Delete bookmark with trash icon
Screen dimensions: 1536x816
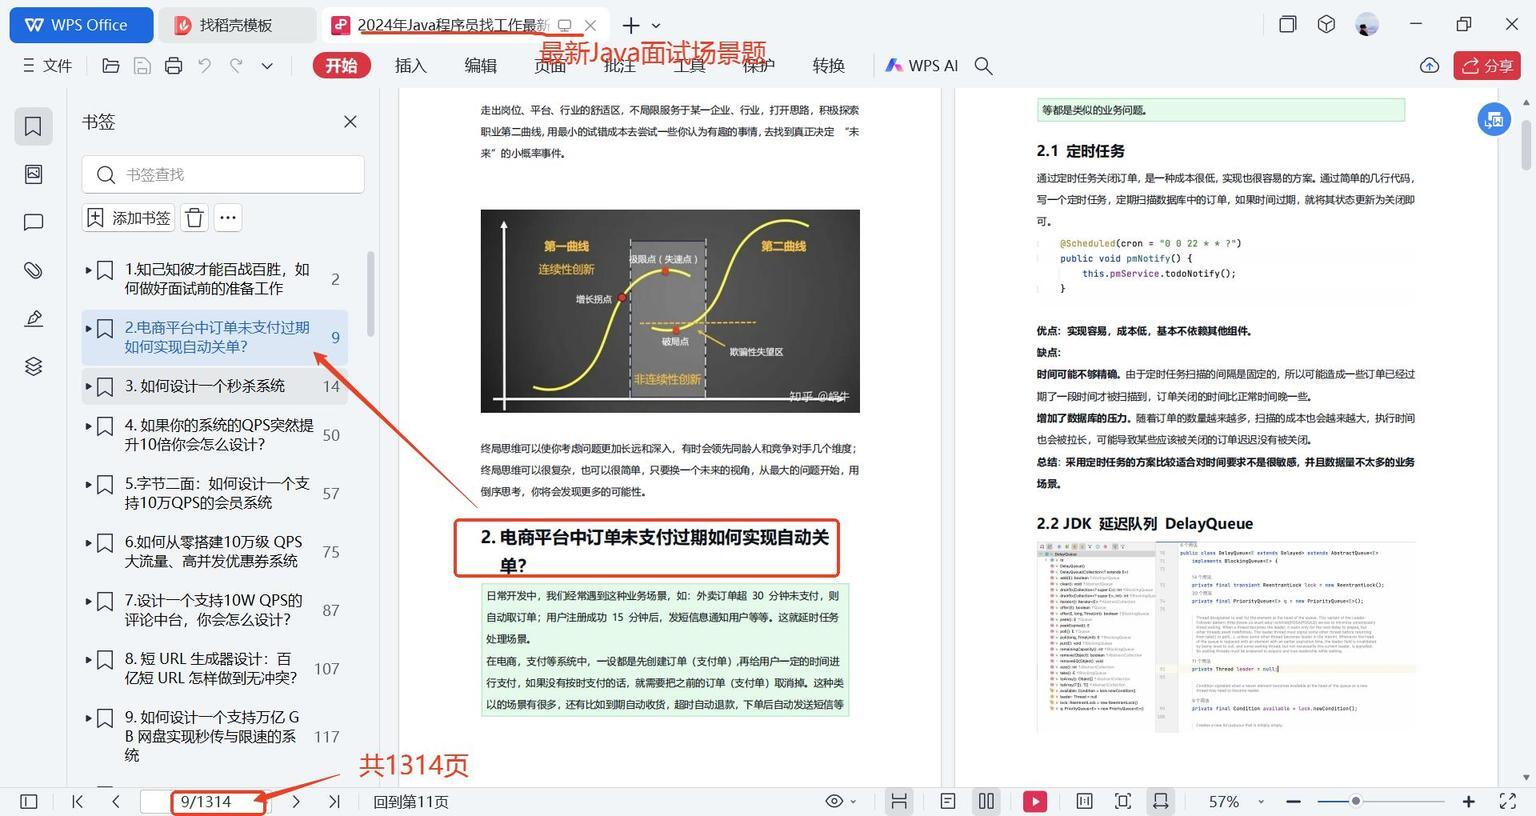click(195, 218)
